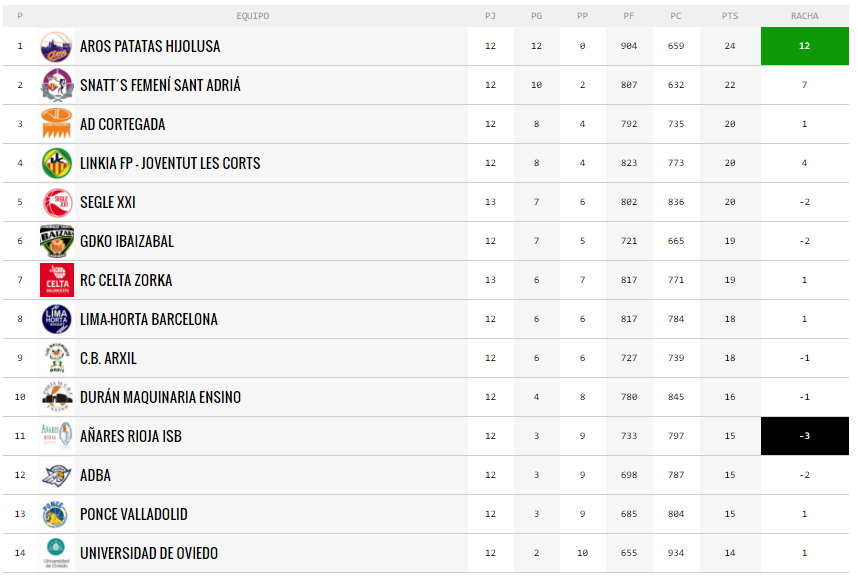Viewport: 857px width, 579px height.
Task: Click the Ponce Valladolid logo
Action: coord(56,514)
